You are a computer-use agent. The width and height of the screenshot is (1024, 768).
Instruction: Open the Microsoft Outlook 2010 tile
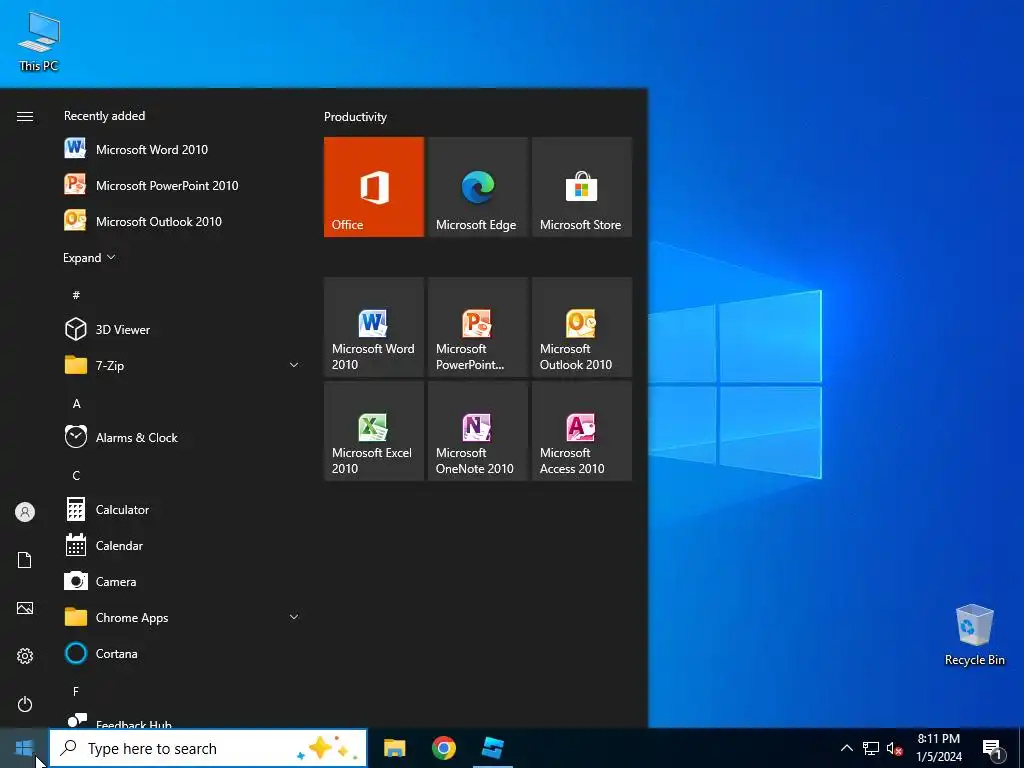pos(582,327)
